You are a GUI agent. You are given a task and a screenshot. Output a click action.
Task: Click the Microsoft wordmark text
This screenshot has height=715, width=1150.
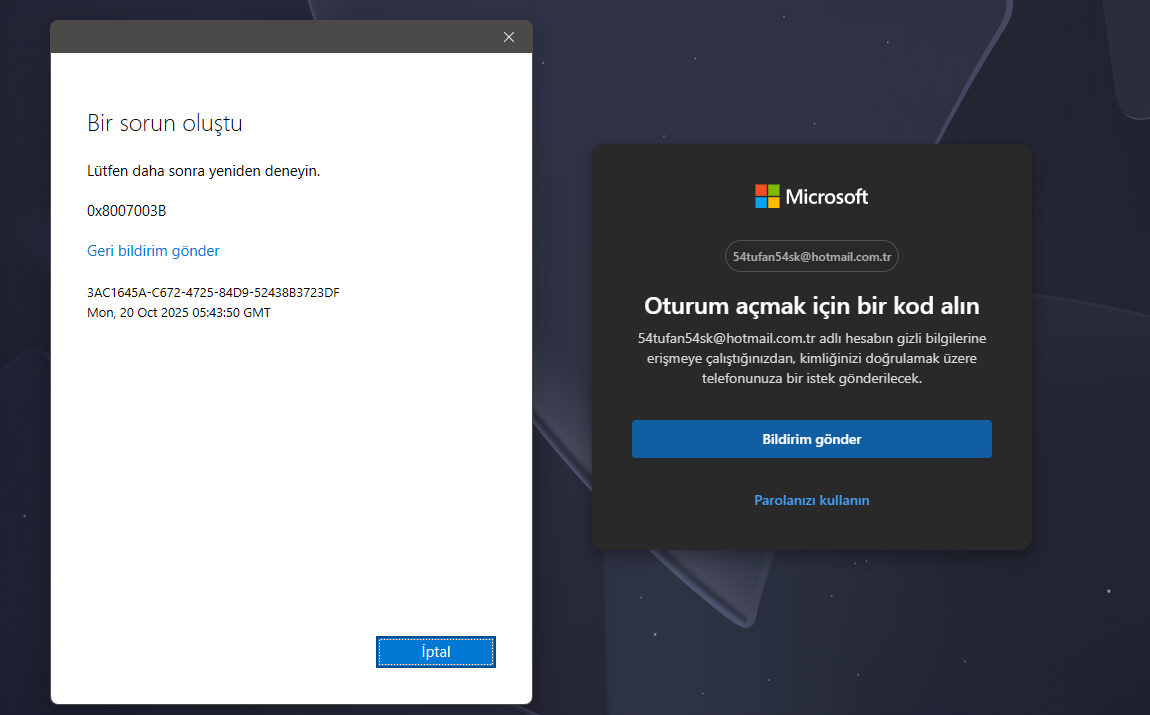click(827, 197)
